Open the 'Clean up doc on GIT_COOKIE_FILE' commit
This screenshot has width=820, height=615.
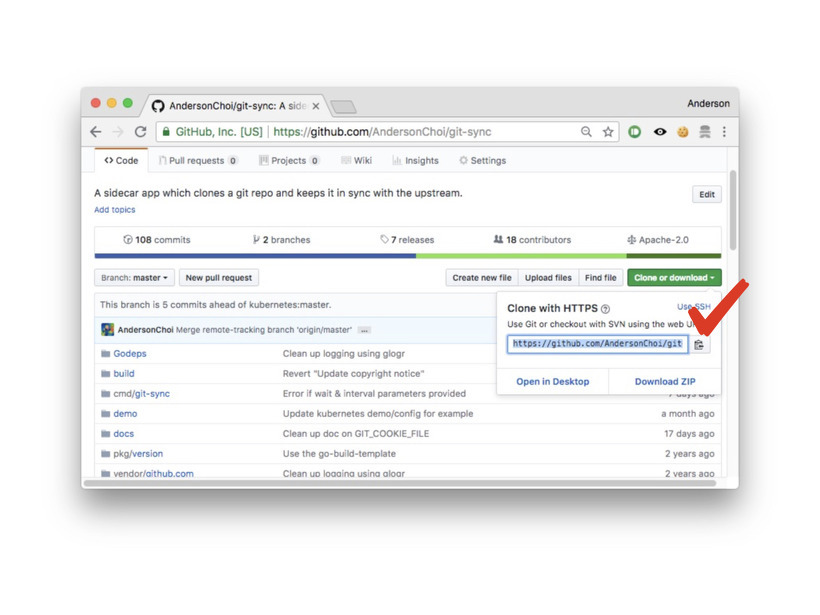356,434
